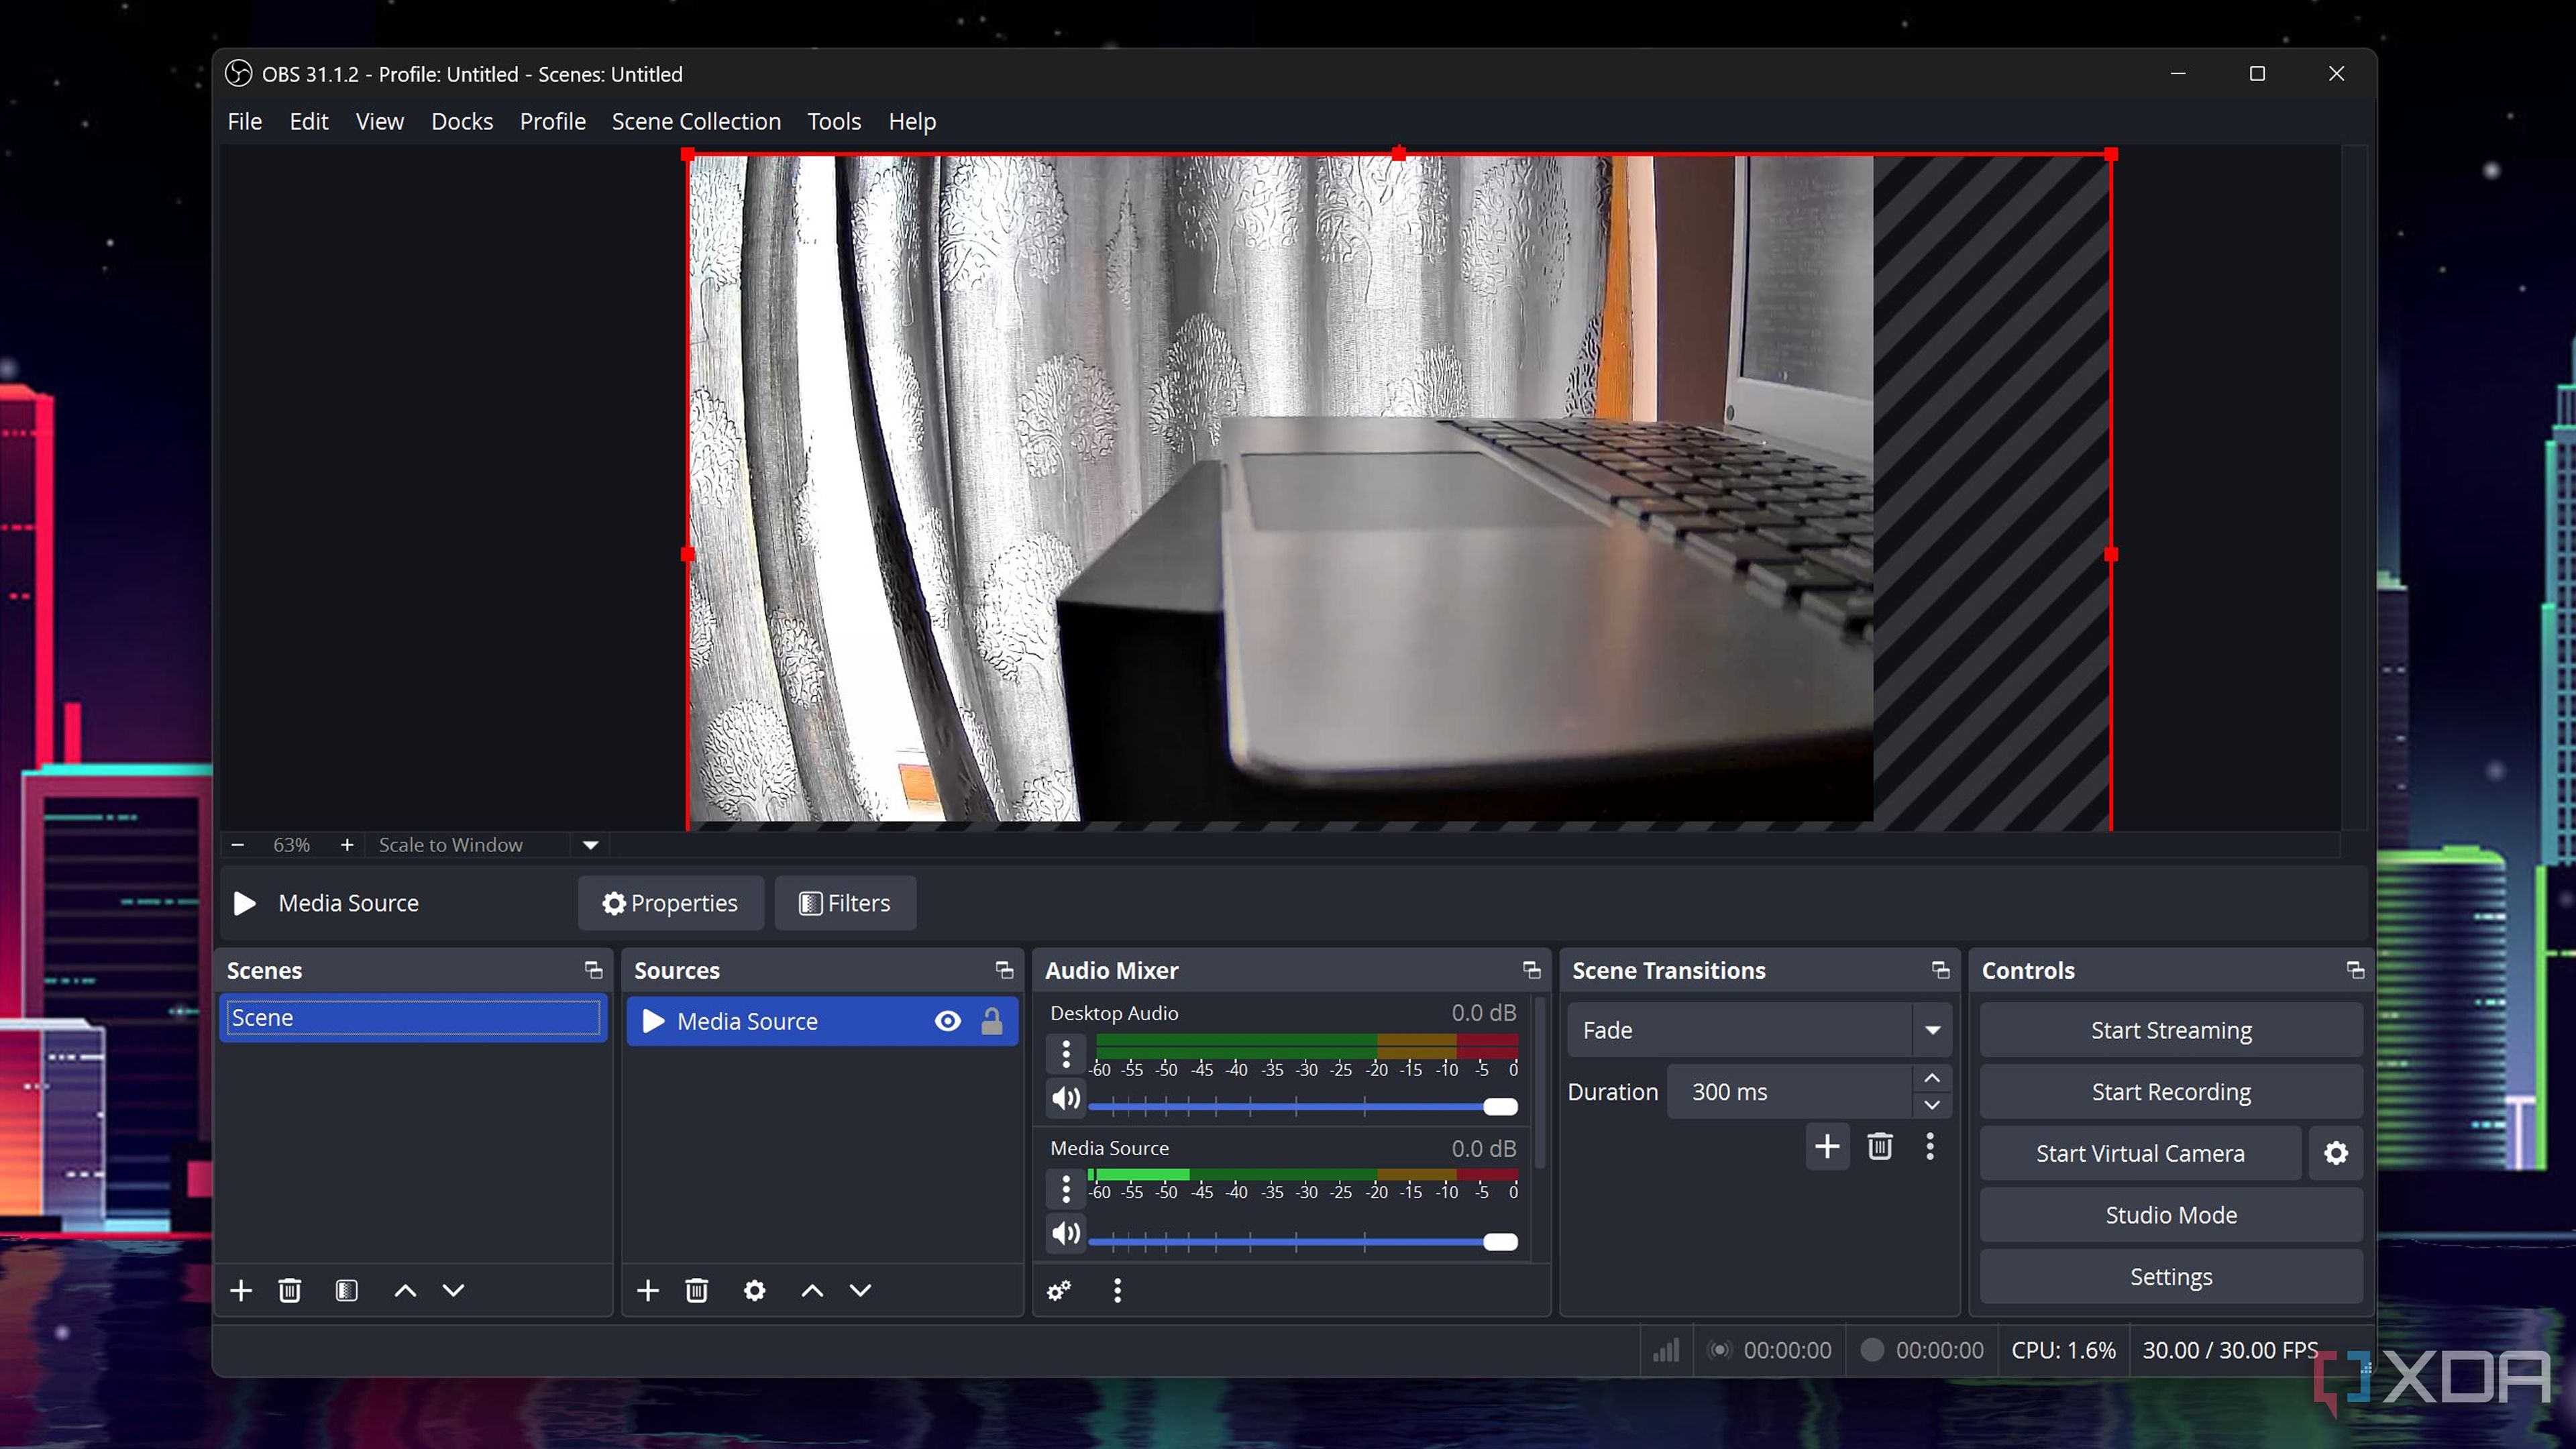Add a new scene transition with plus
This screenshot has width=2576, height=1449.
coord(1827,1146)
